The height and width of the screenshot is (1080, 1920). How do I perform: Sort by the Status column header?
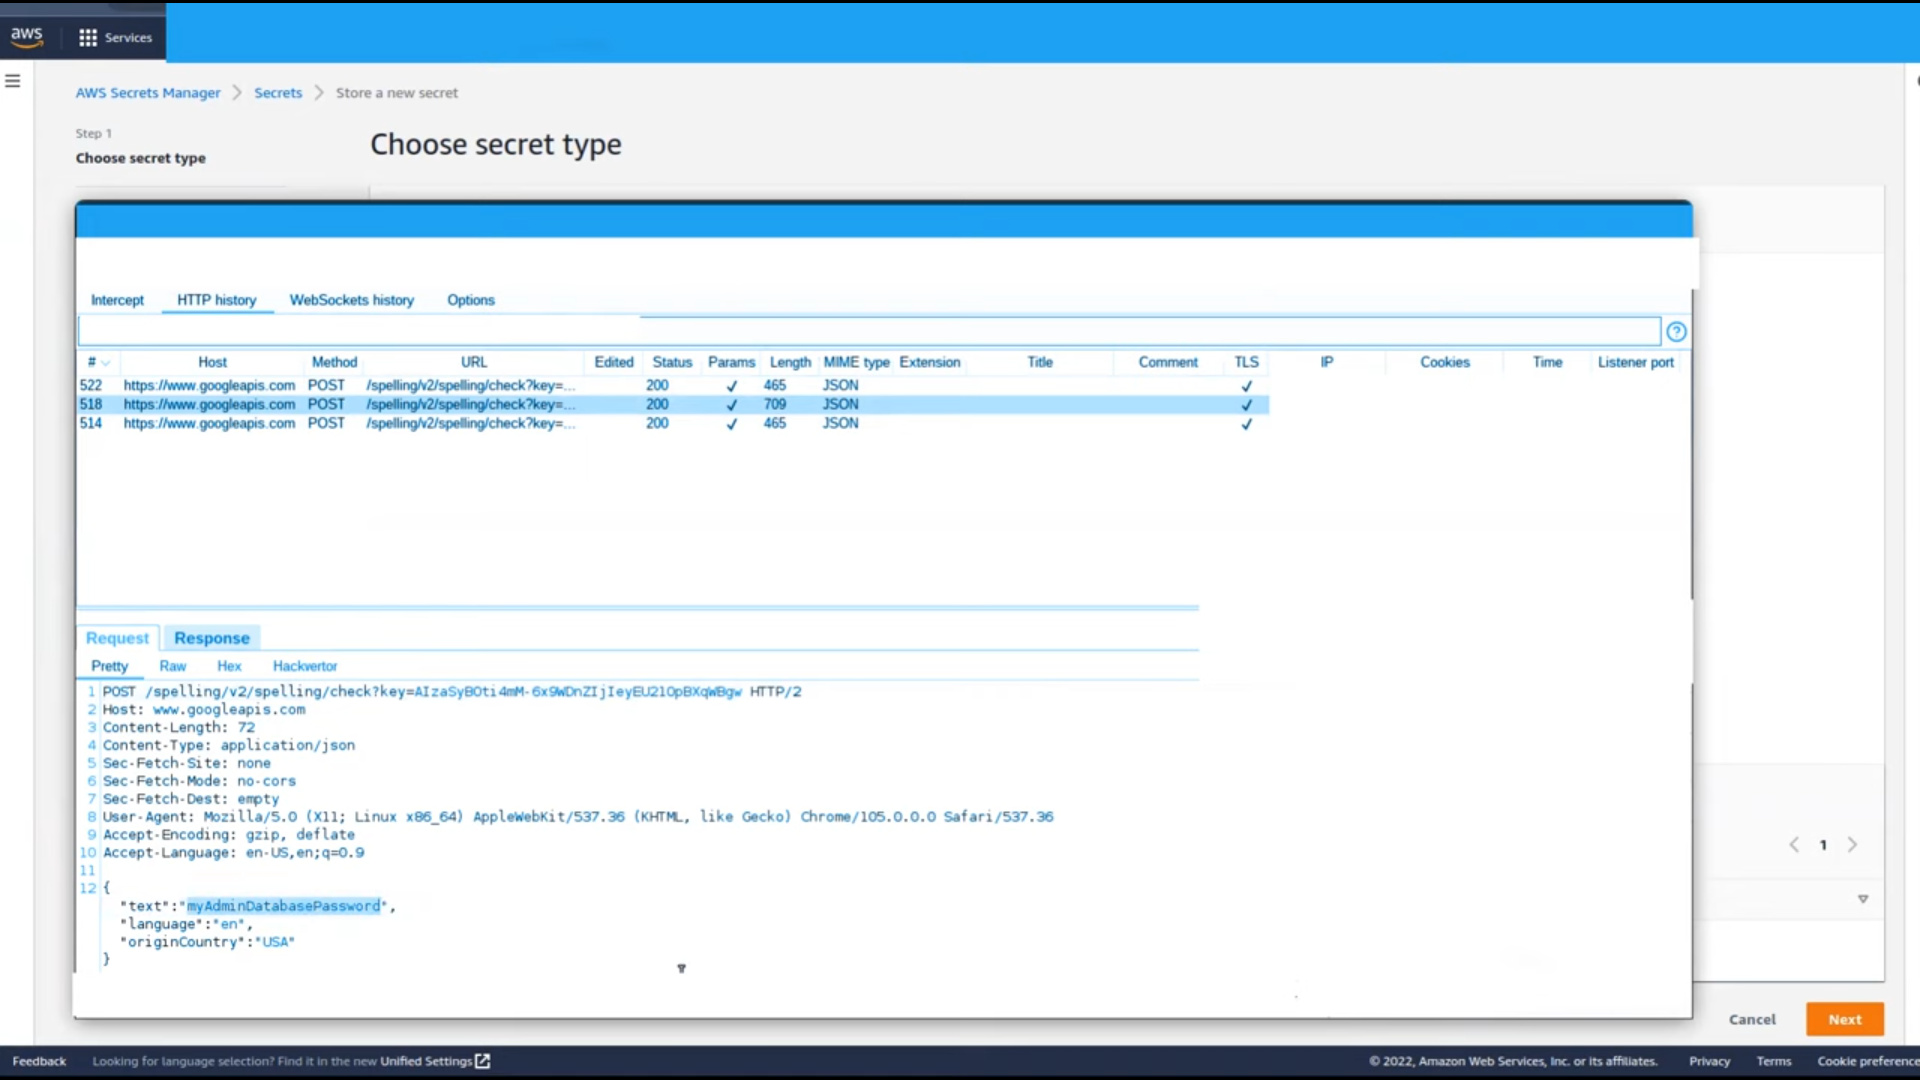click(x=672, y=362)
